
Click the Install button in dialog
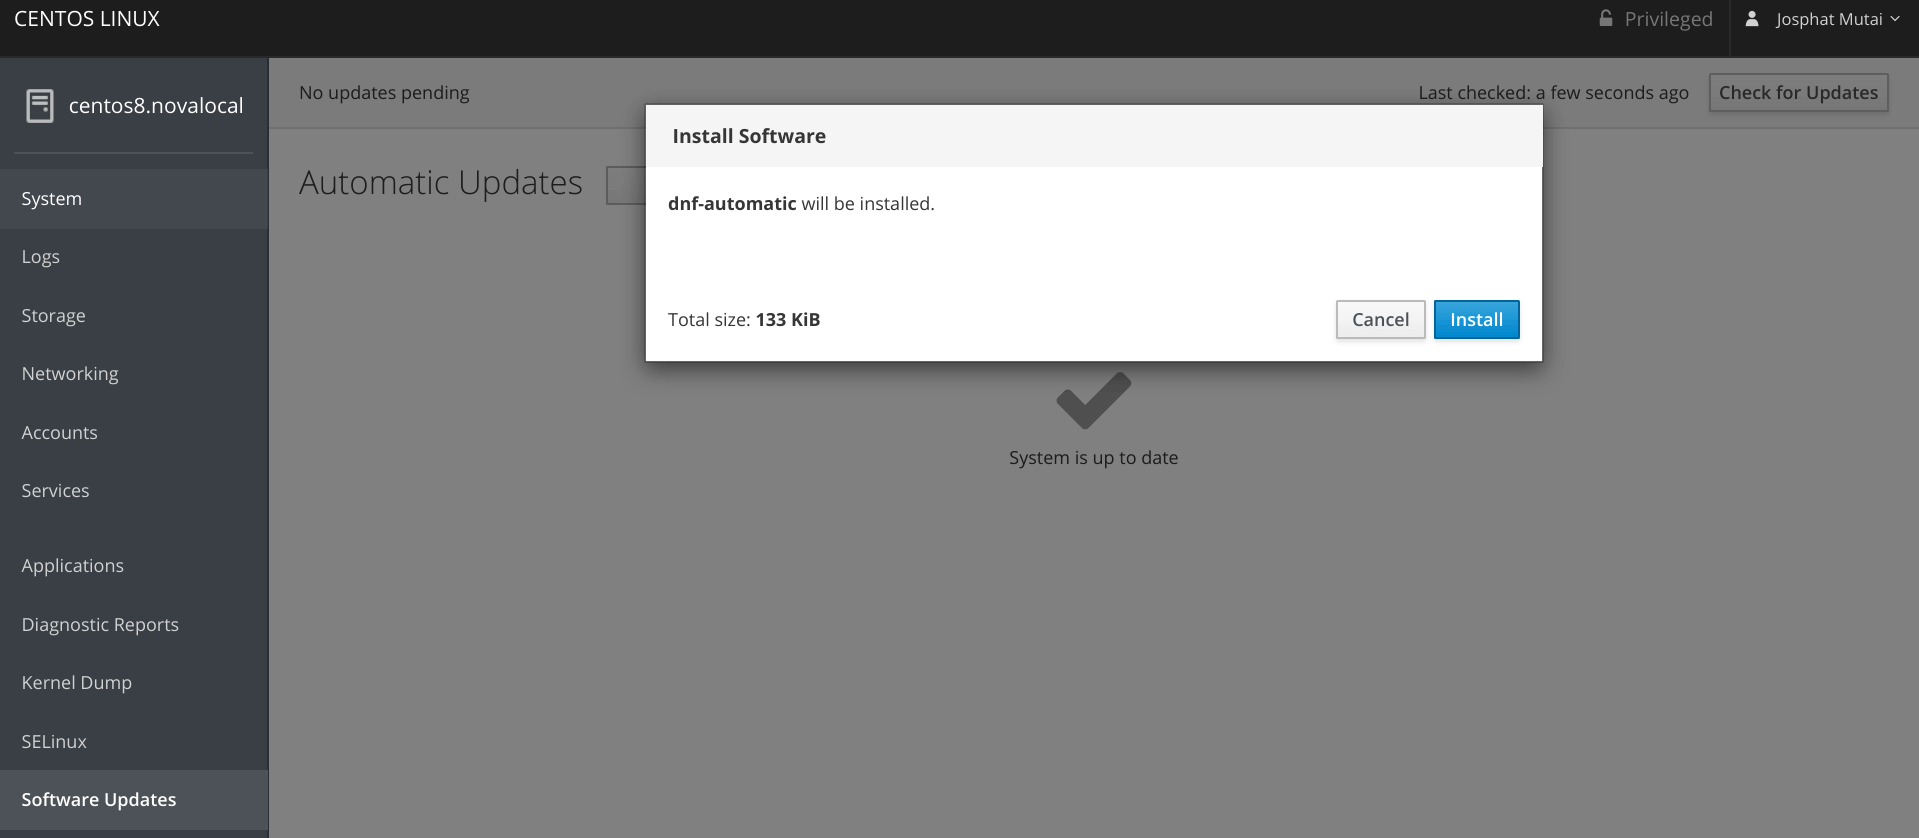click(x=1476, y=319)
